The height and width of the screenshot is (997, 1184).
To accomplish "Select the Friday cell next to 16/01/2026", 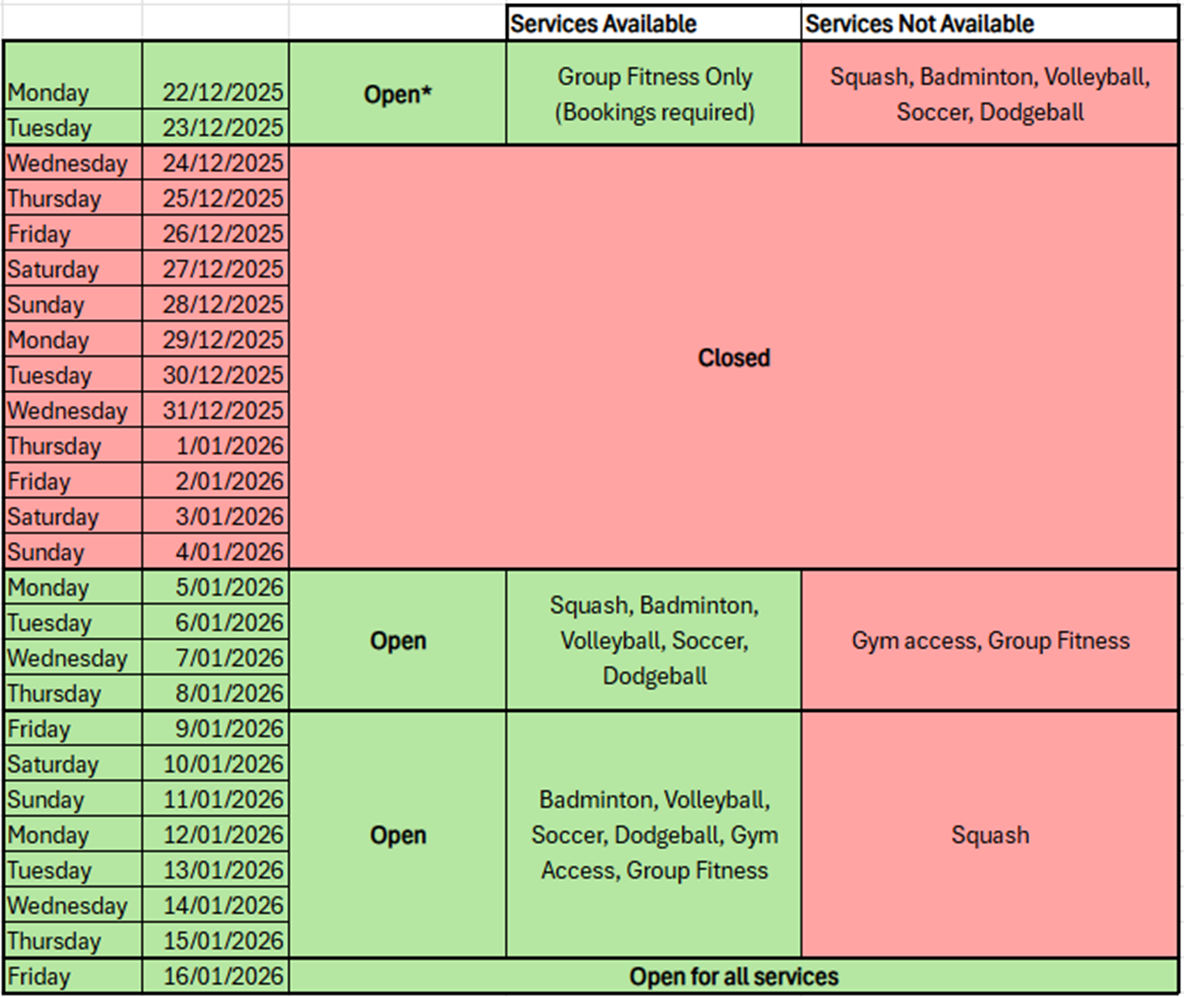I will pyautogui.click(x=72, y=976).
